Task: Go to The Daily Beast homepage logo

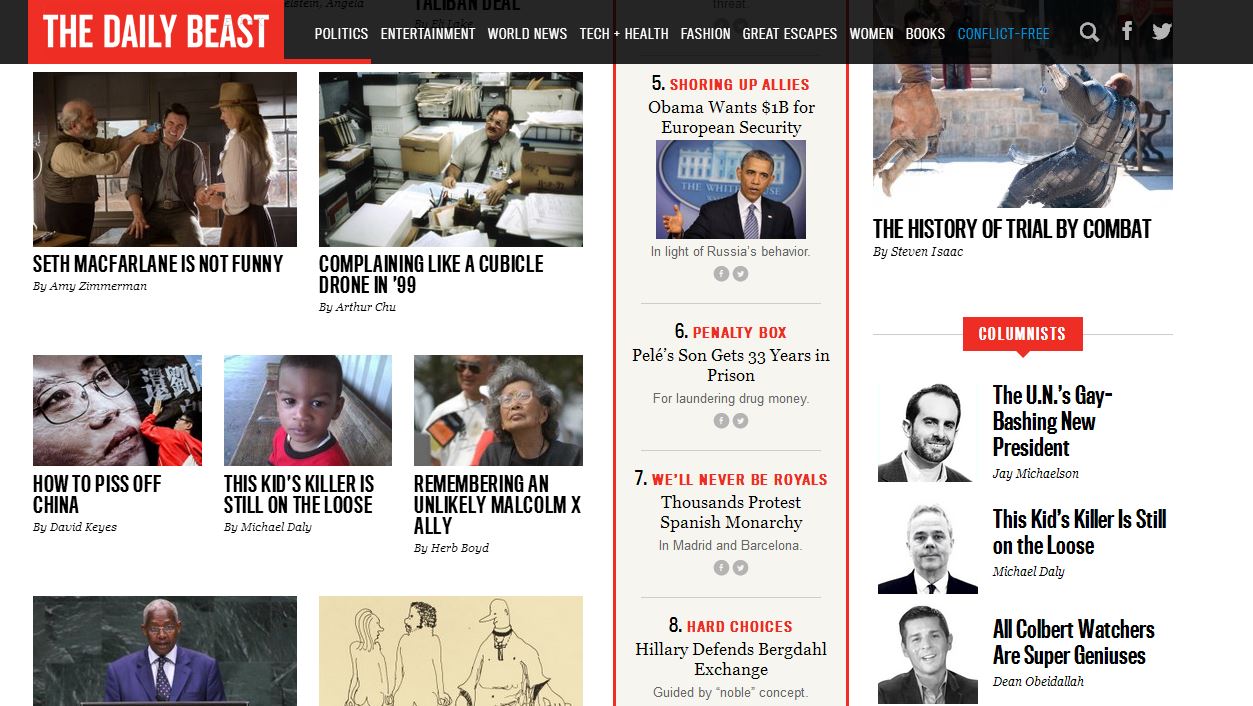Action: click(x=156, y=32)
